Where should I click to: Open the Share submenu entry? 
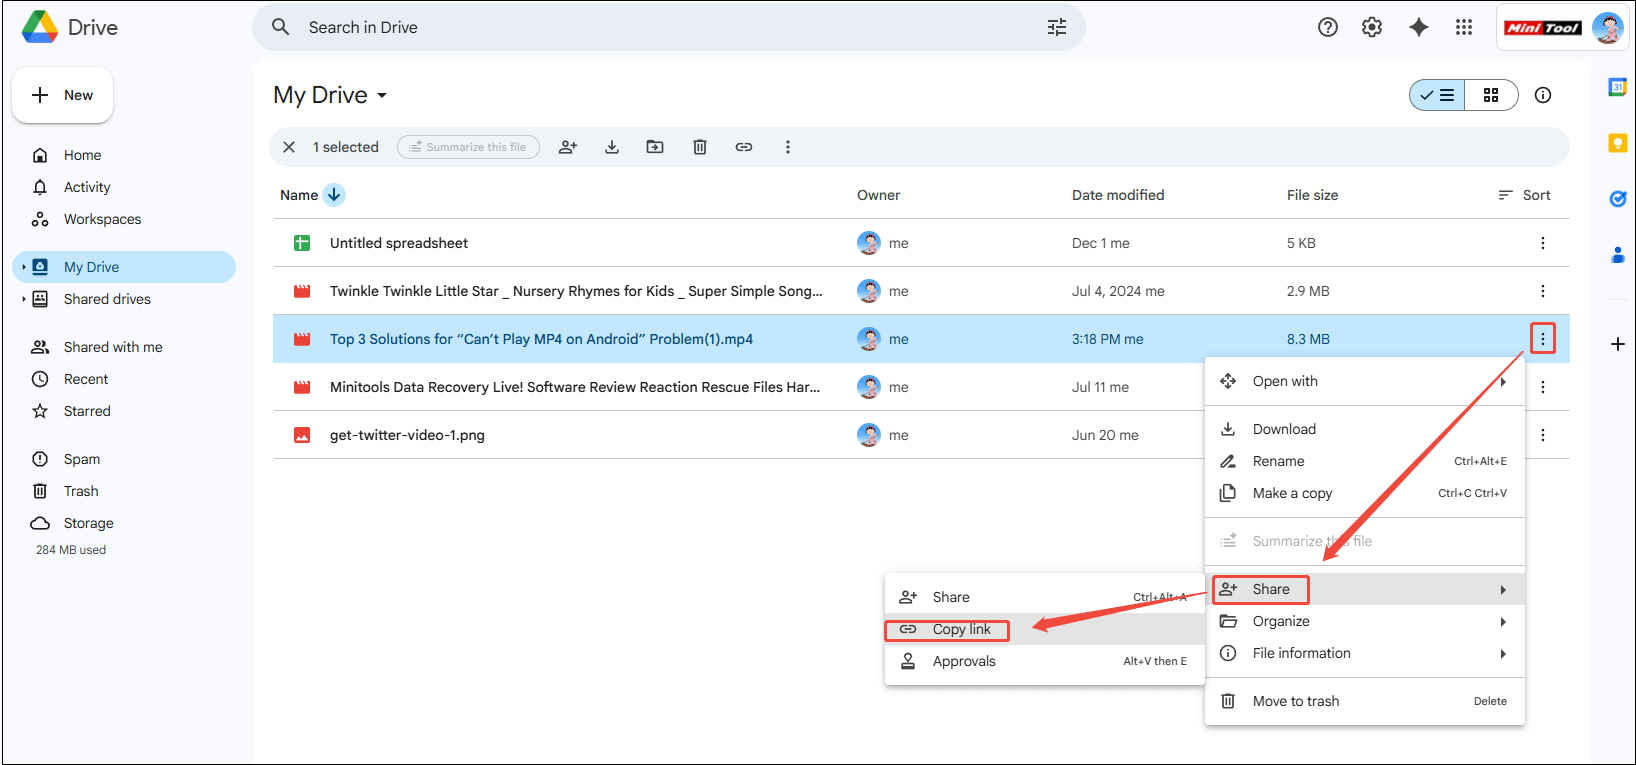point(1365,589)
